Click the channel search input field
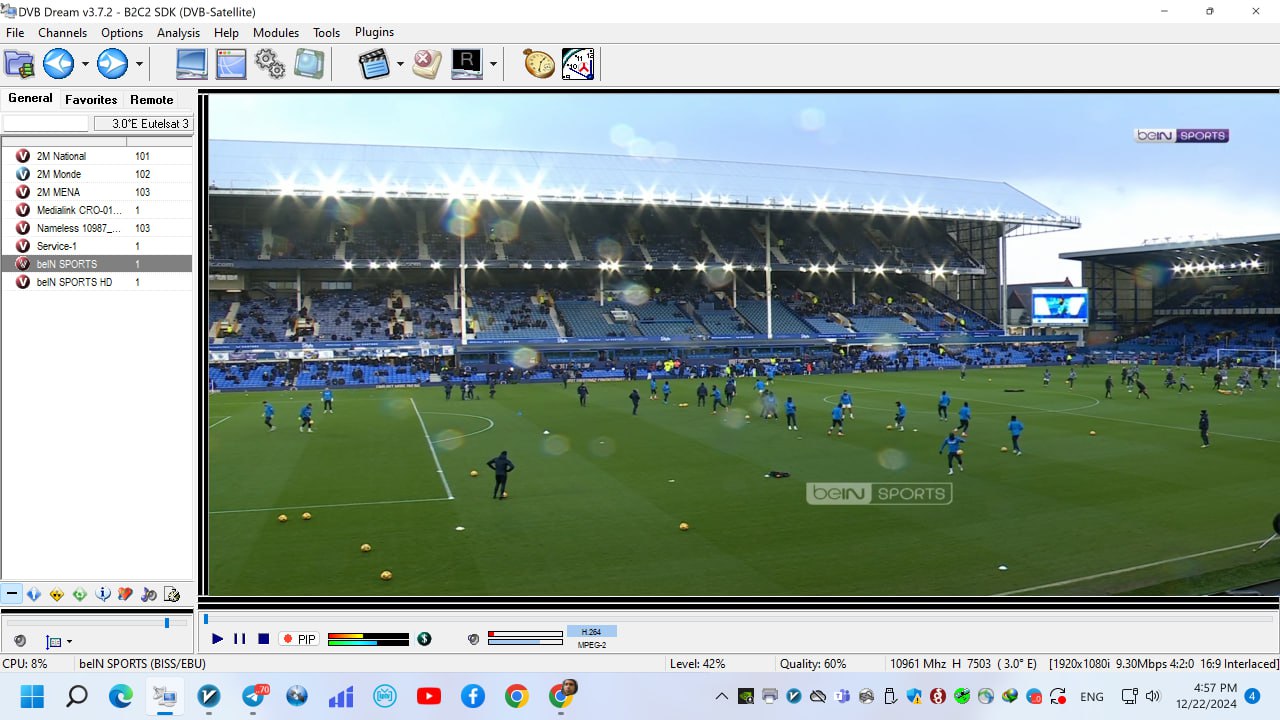Viewport: 1280px width, 720px height. click(46, 123)
